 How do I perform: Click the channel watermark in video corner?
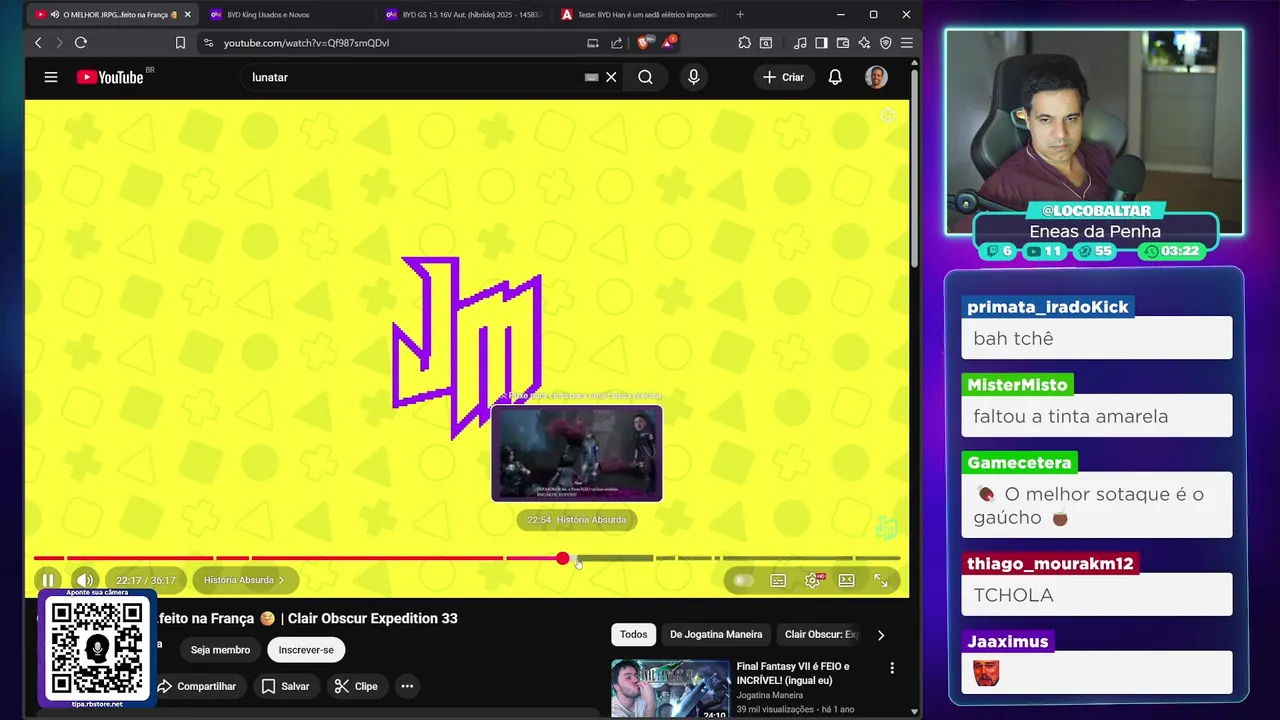click(886, 528)
